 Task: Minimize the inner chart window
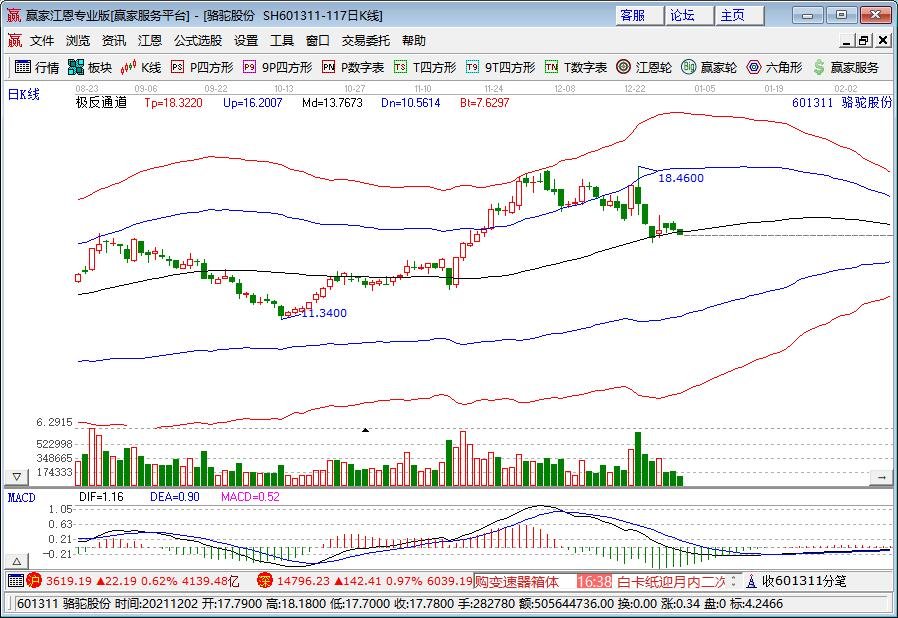coord(848,40)
